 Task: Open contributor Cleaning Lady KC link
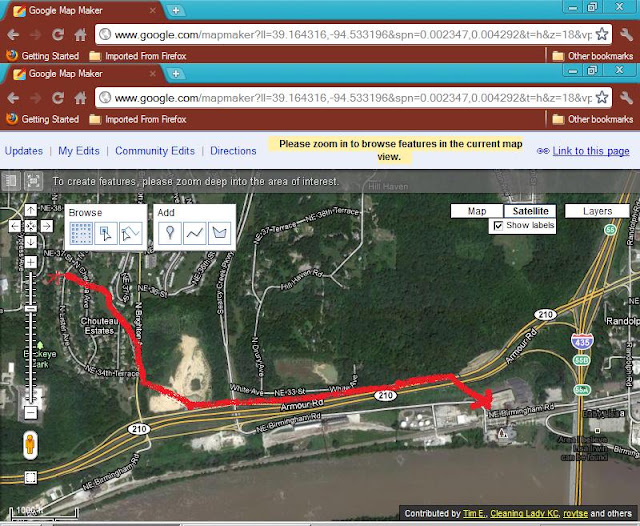[x=524, y=513]
